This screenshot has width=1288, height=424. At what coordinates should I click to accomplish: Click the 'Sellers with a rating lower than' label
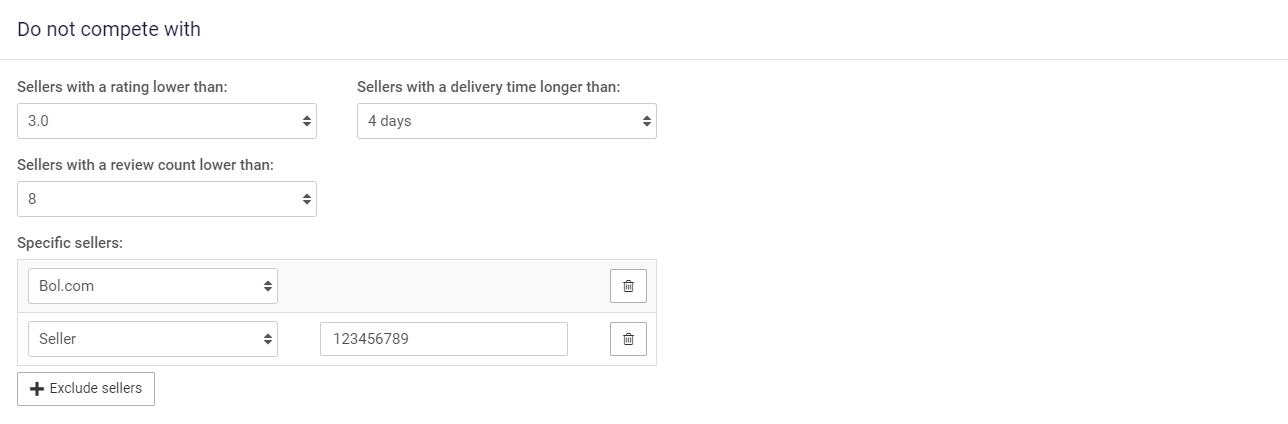coord(122,87)
